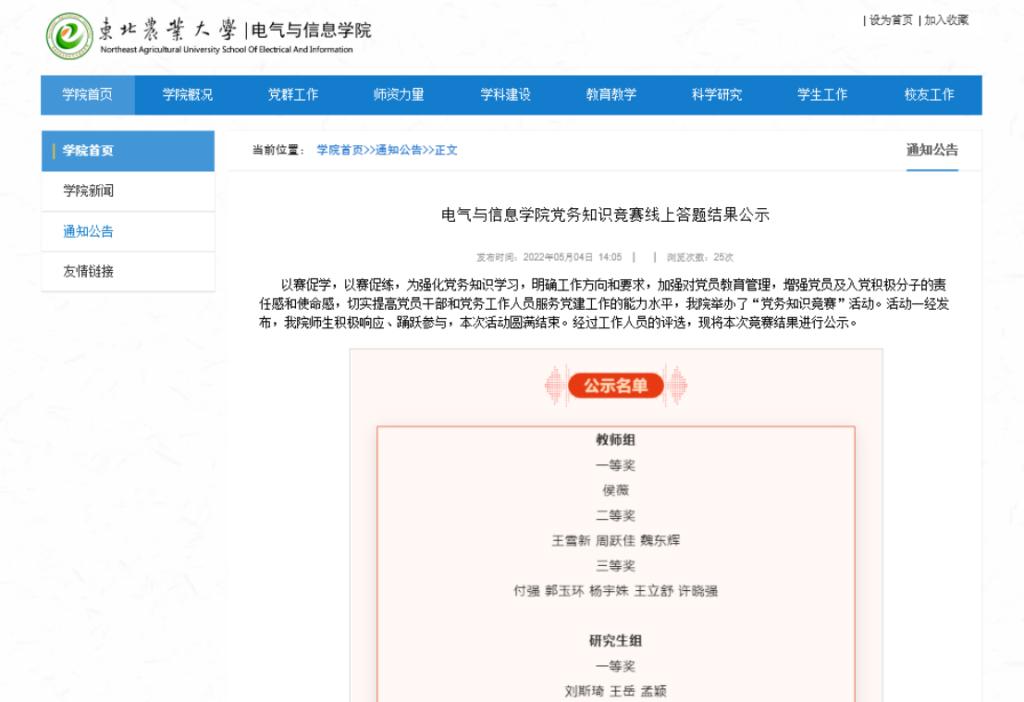Click the Northeast Agricultural University logo icon

68,36
